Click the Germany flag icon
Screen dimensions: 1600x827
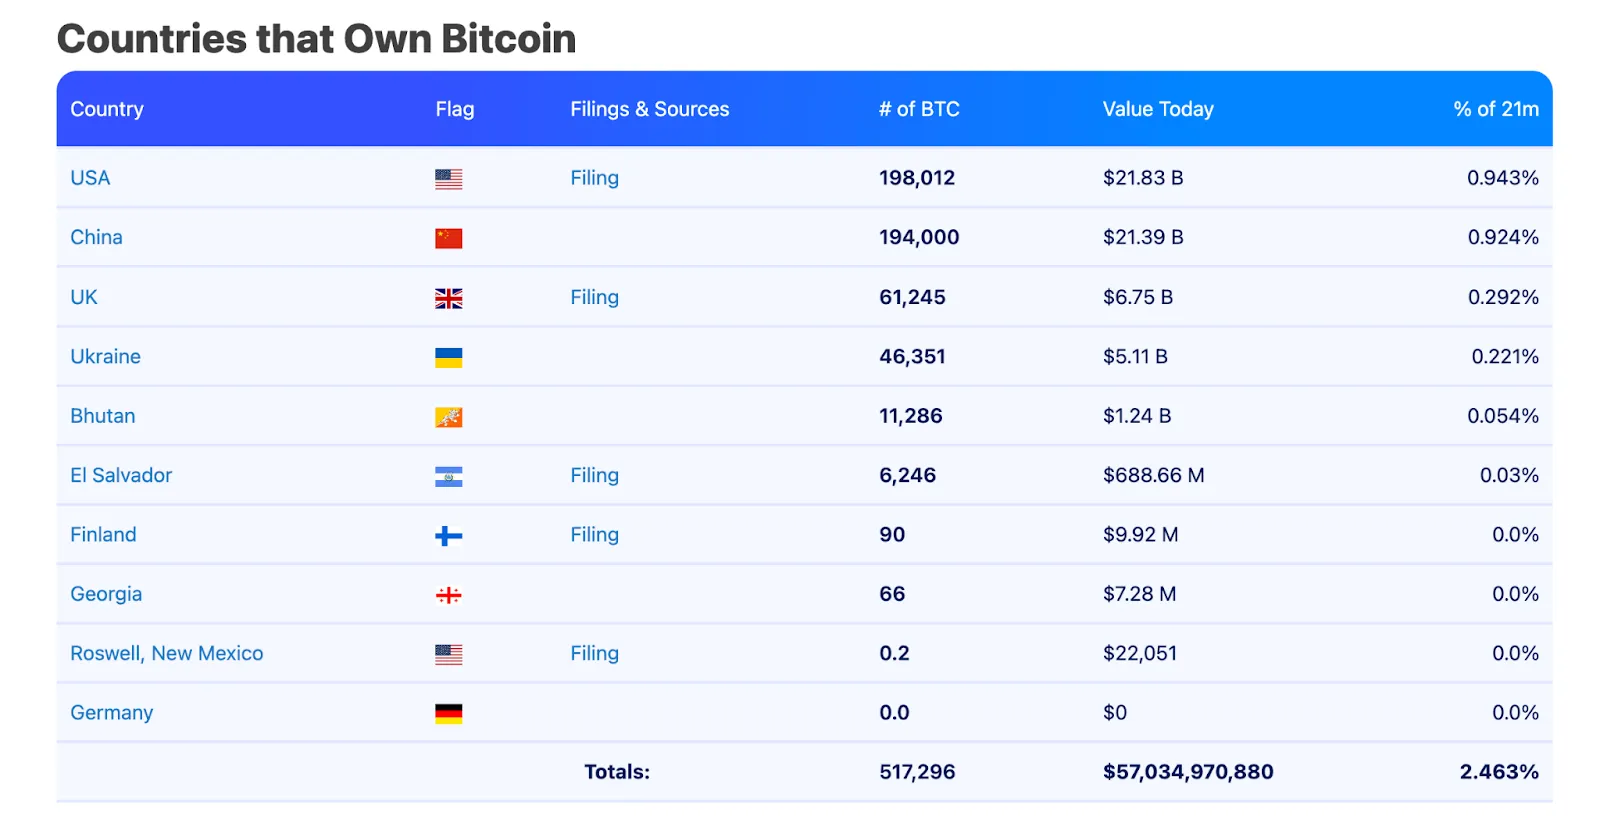tap(449, 713)
